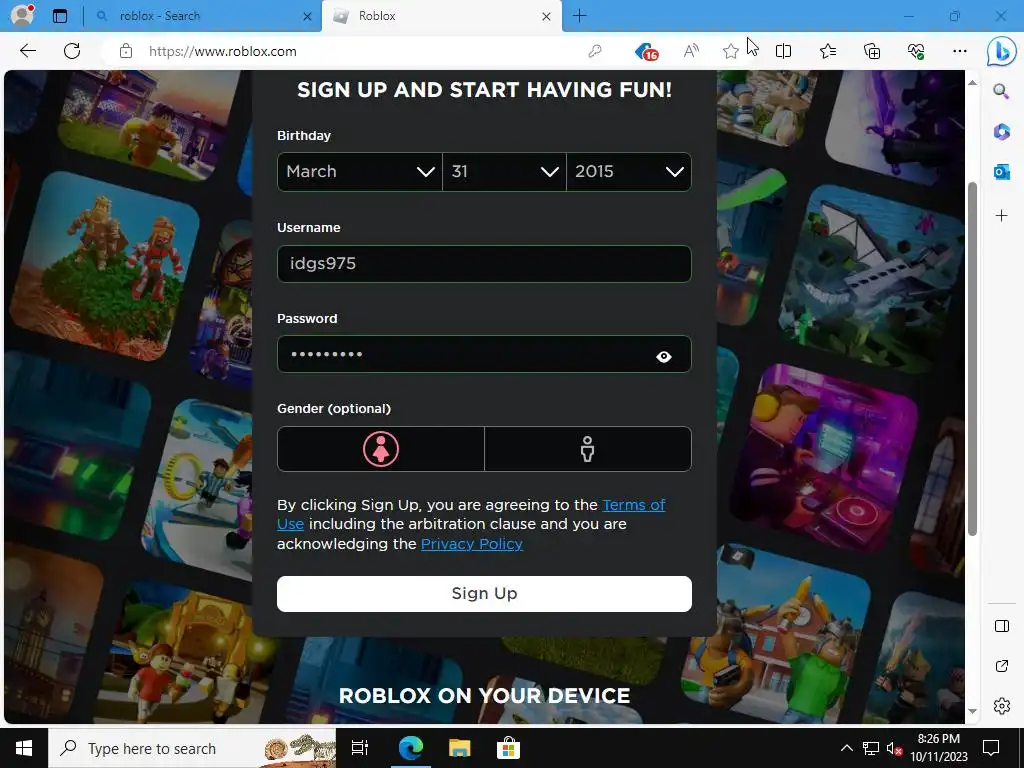Screen dimensions: 1024x768
Task: Switch to the Roblox tab
Action: coord(441,16)
